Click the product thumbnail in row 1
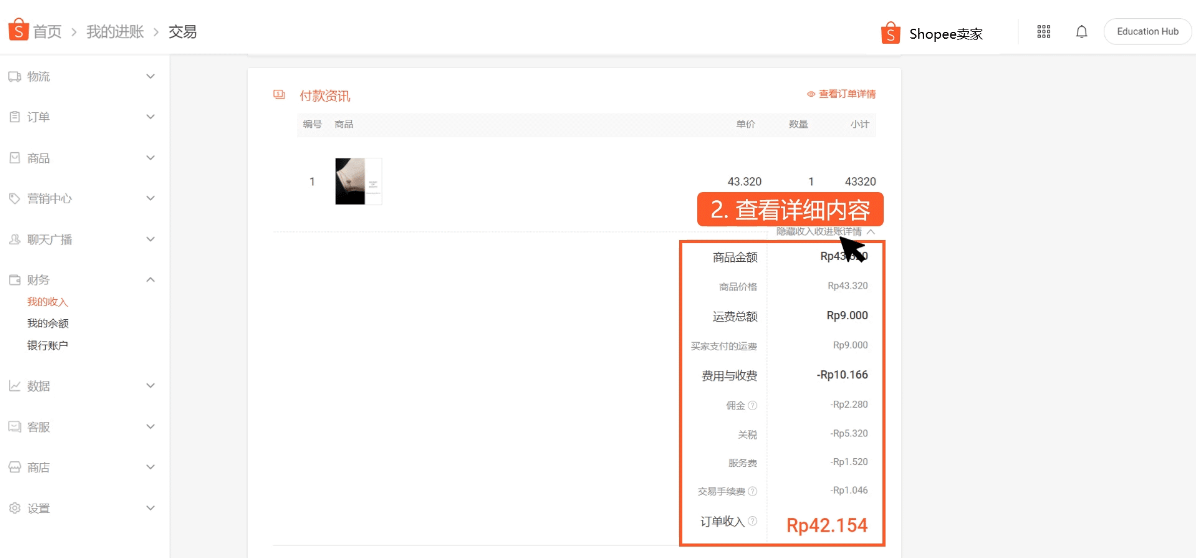The image size is (1196, 558). [358, 181]
